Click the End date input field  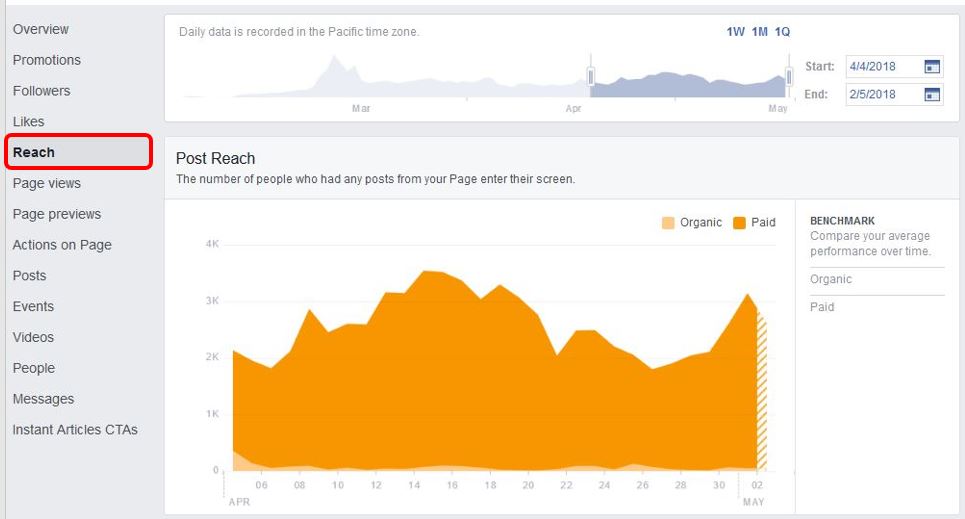click(x=894, y=94)
